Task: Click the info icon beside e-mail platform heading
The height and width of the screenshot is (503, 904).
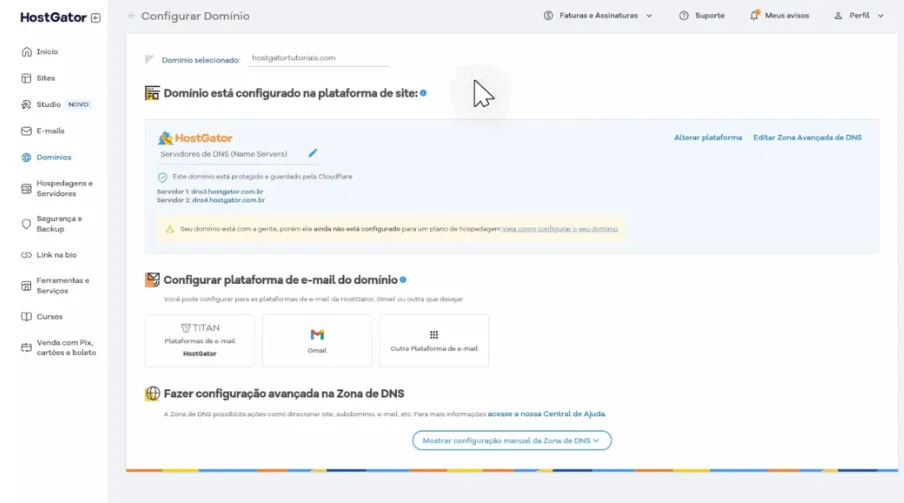Action: pos(403,280)
